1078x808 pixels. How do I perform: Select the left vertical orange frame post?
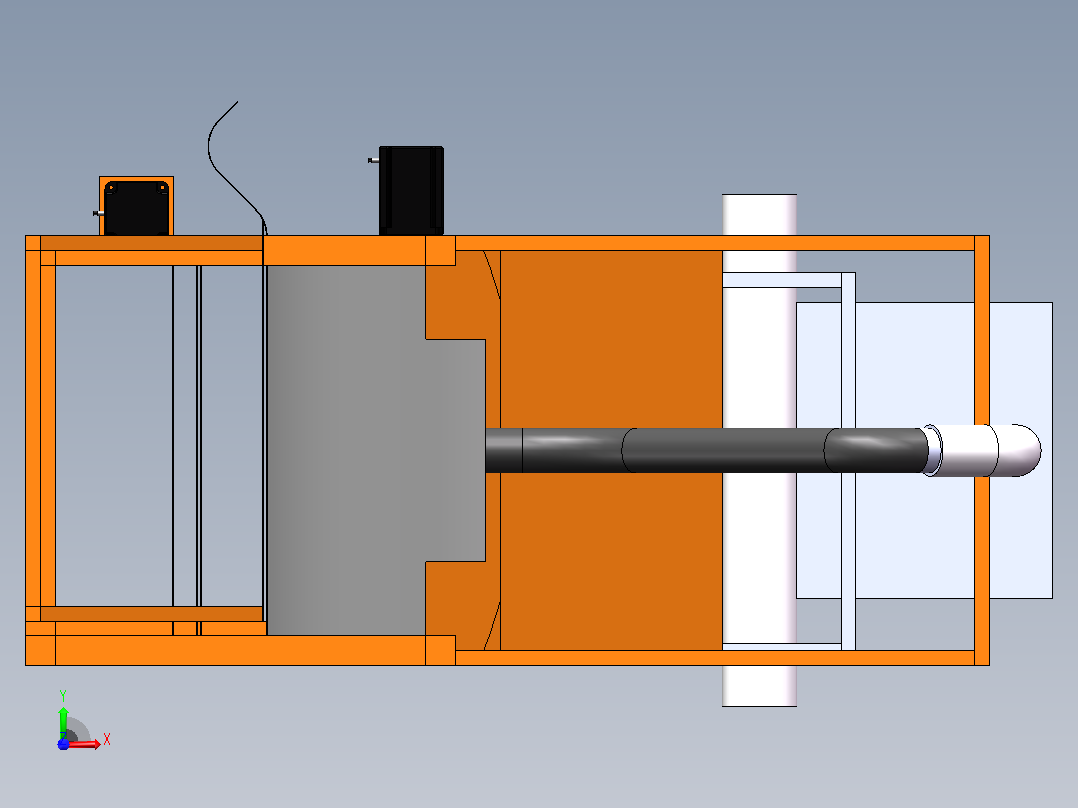(33, 450)
